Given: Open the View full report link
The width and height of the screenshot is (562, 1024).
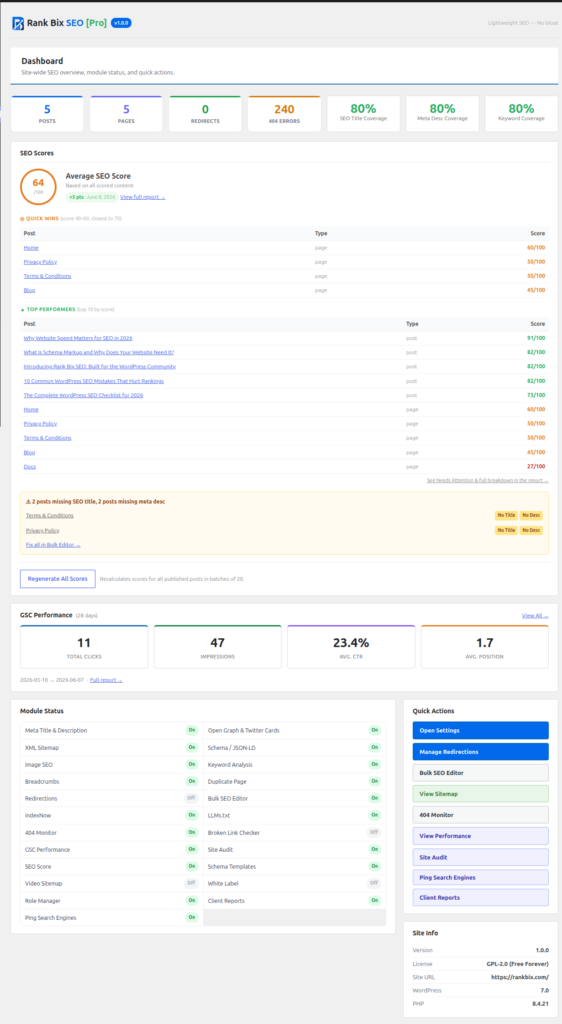Looking at the screenshot, I should 142,197.
